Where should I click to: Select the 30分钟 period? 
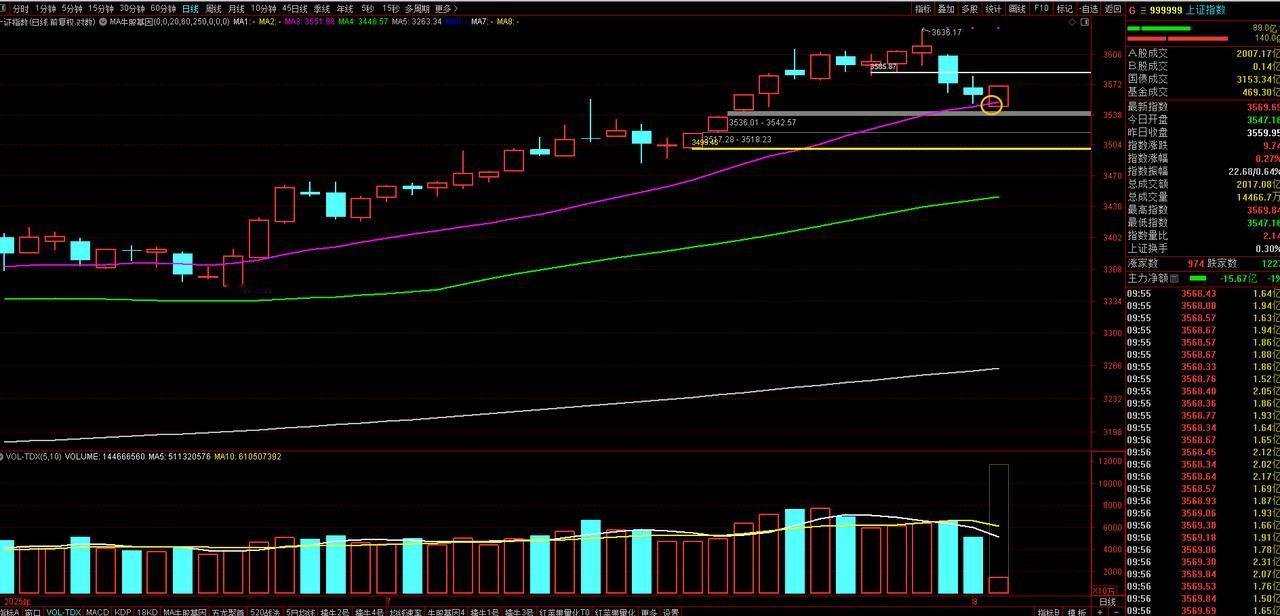[132, 8]
